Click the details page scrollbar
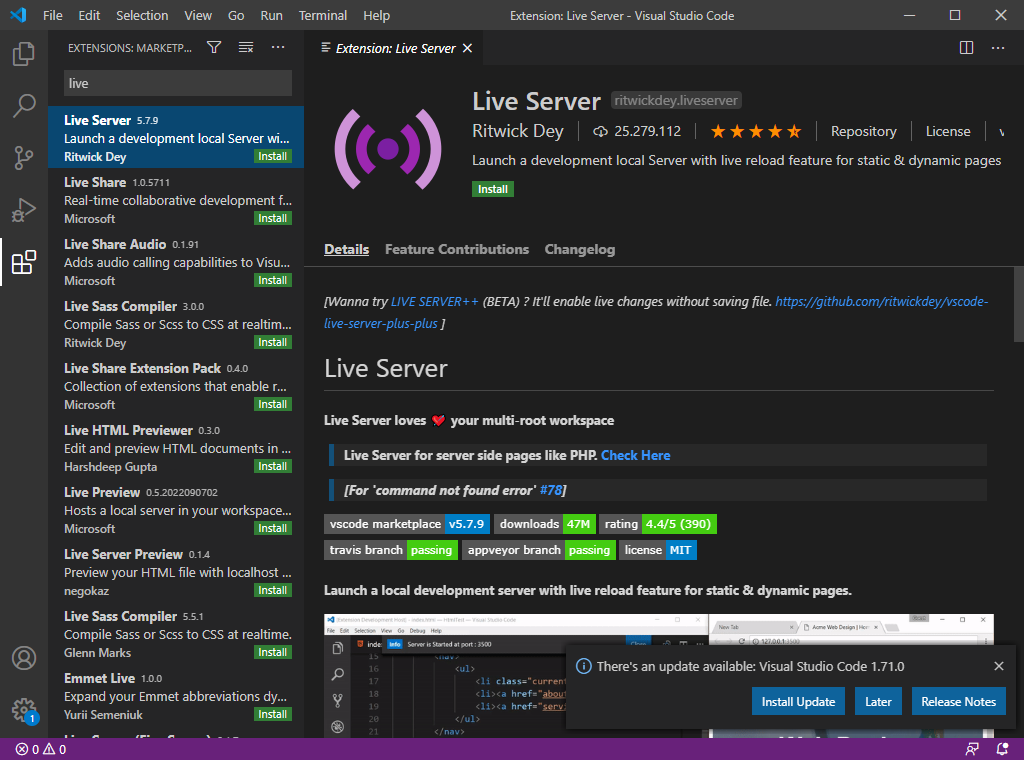Viewport: 1024px width, 760px height. 1018,304
